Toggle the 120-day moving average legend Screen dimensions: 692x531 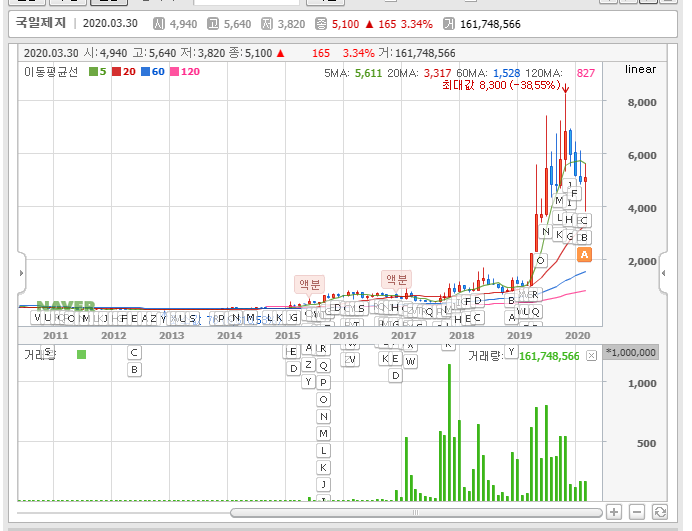(185, 72)
